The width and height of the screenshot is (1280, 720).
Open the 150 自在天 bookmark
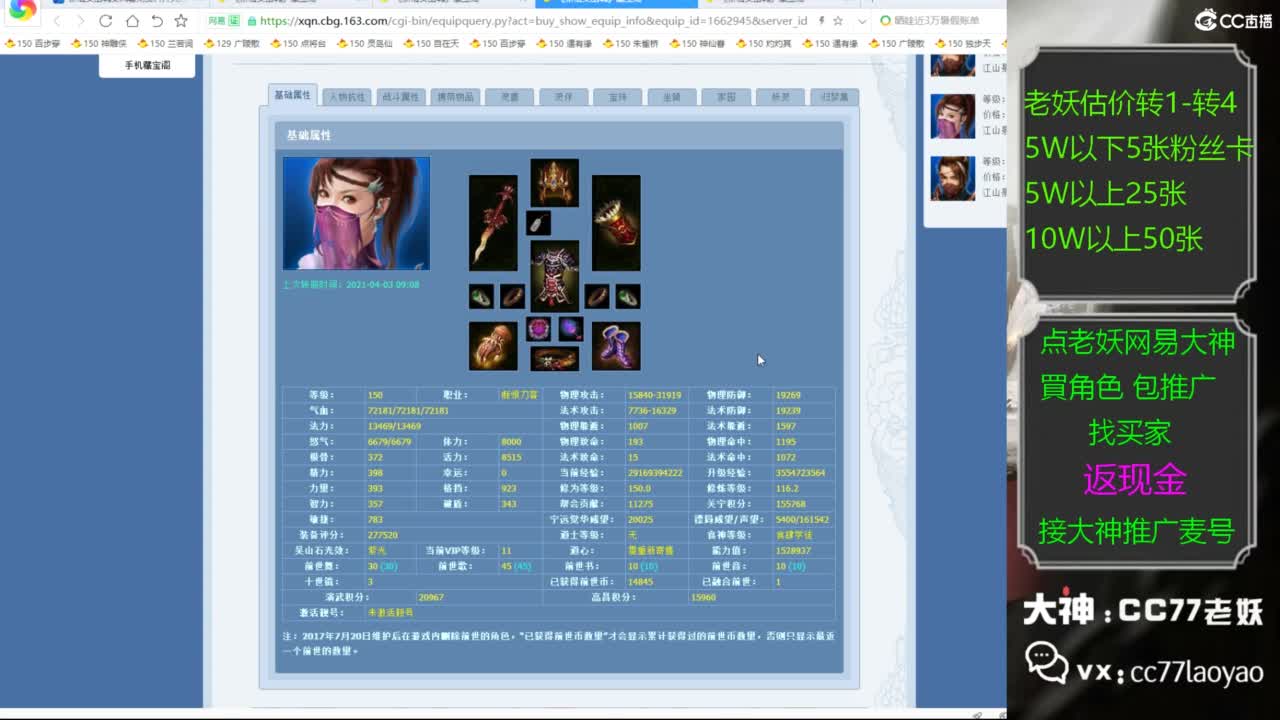pyautogui.click(x=431, y=43)
